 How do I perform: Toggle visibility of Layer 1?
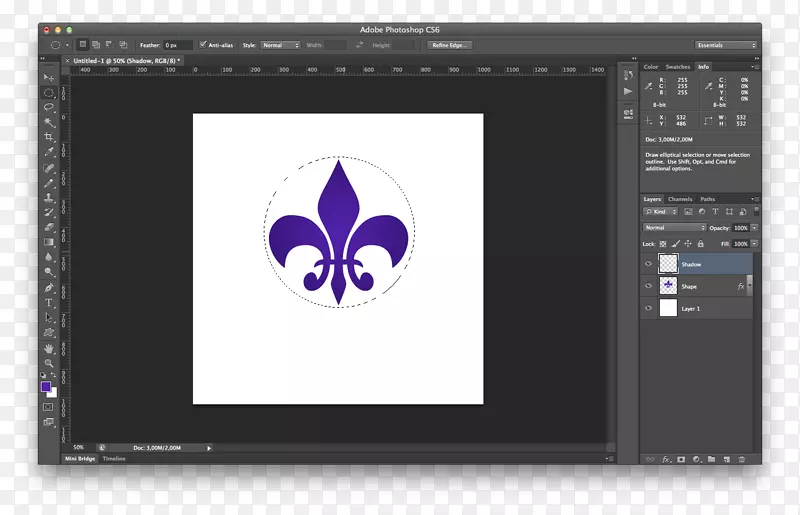pyautogui.click(x=648, y=308)
